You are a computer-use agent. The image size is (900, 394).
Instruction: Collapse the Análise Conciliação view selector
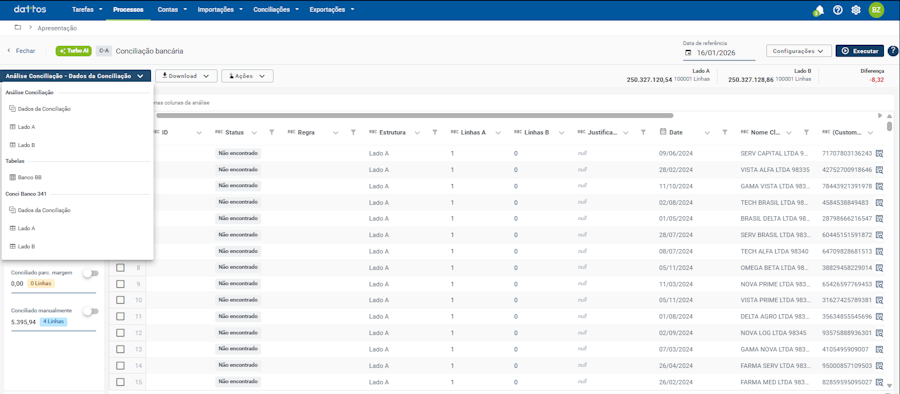pos(75,76)
